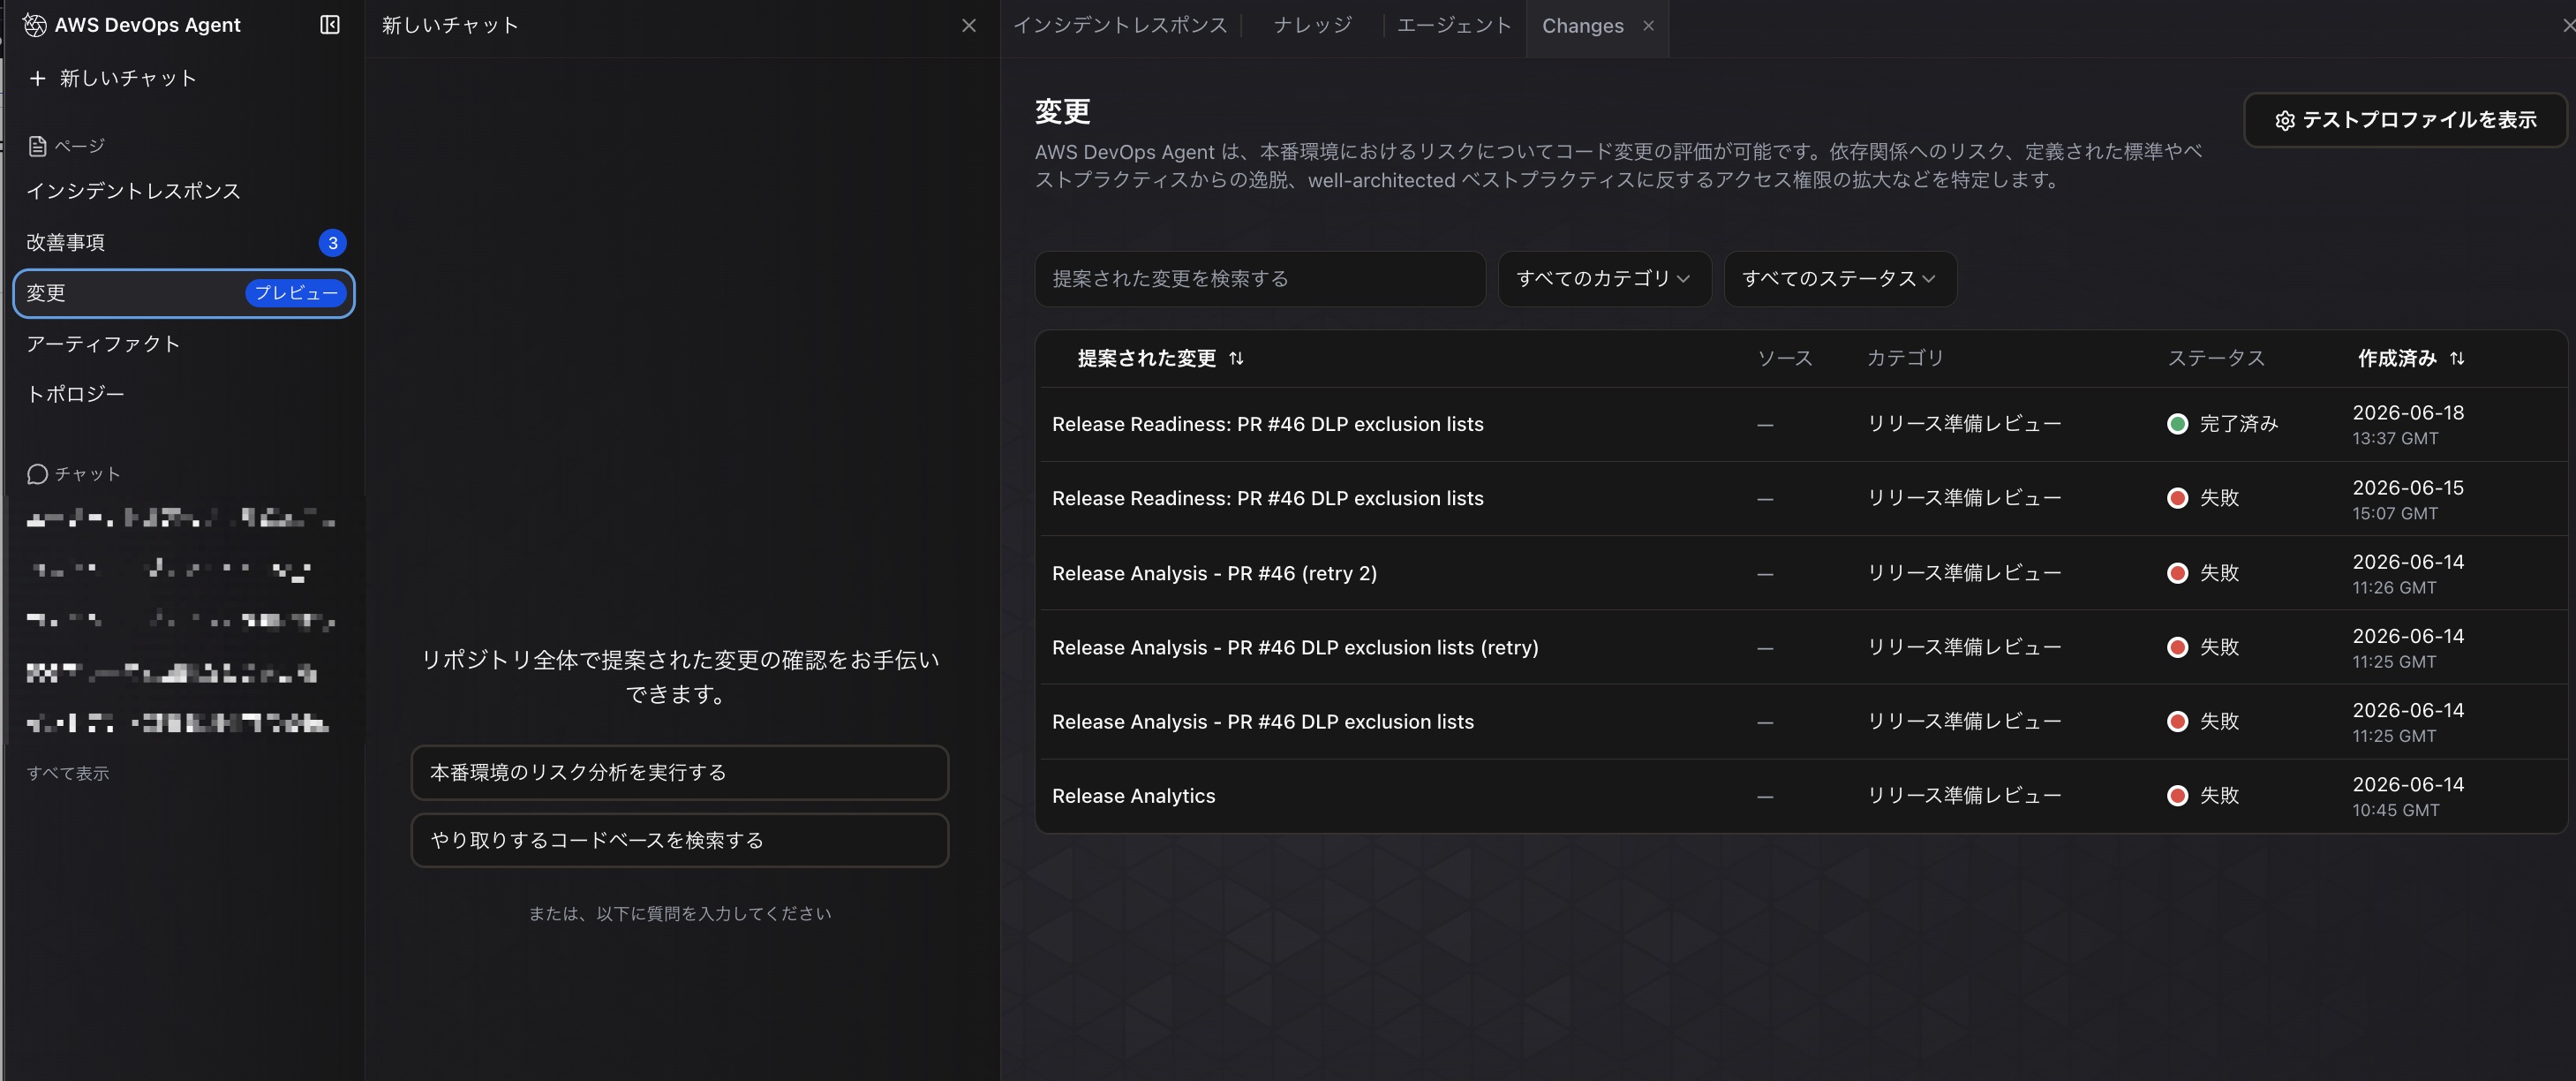Collapse the sidebar with the panel icon
This screenshot has width=2576, height=1081.
coord(330,25)
